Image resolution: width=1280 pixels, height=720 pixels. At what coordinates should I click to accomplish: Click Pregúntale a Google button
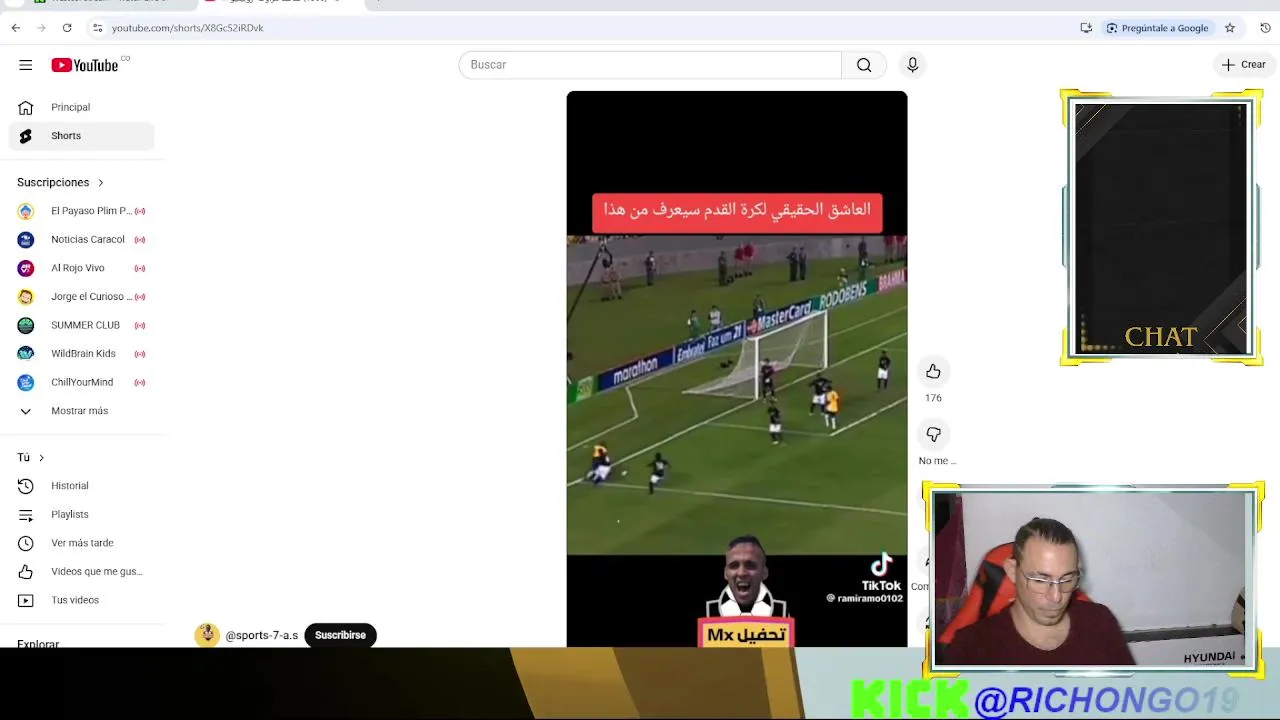[x=1157, y=28]
